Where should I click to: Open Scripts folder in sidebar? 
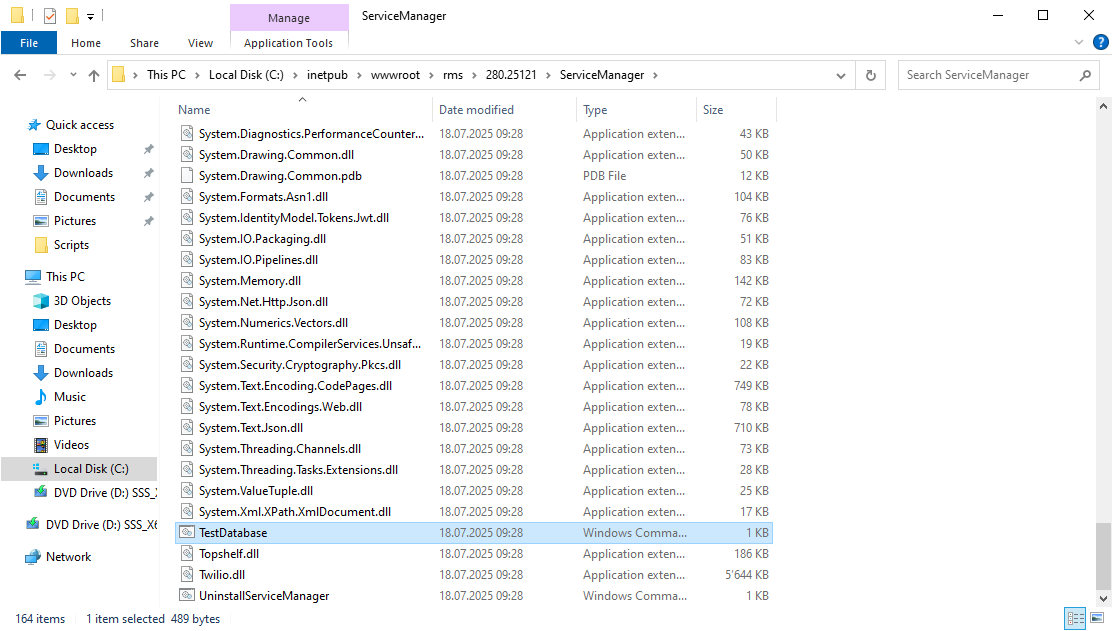71,245
